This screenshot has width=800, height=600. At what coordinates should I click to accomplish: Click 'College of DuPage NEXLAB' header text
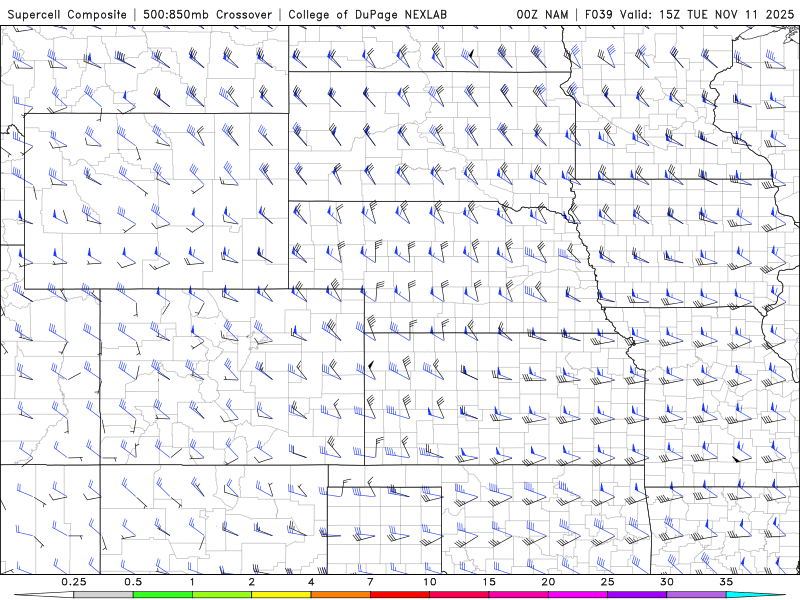click(367, 14)
